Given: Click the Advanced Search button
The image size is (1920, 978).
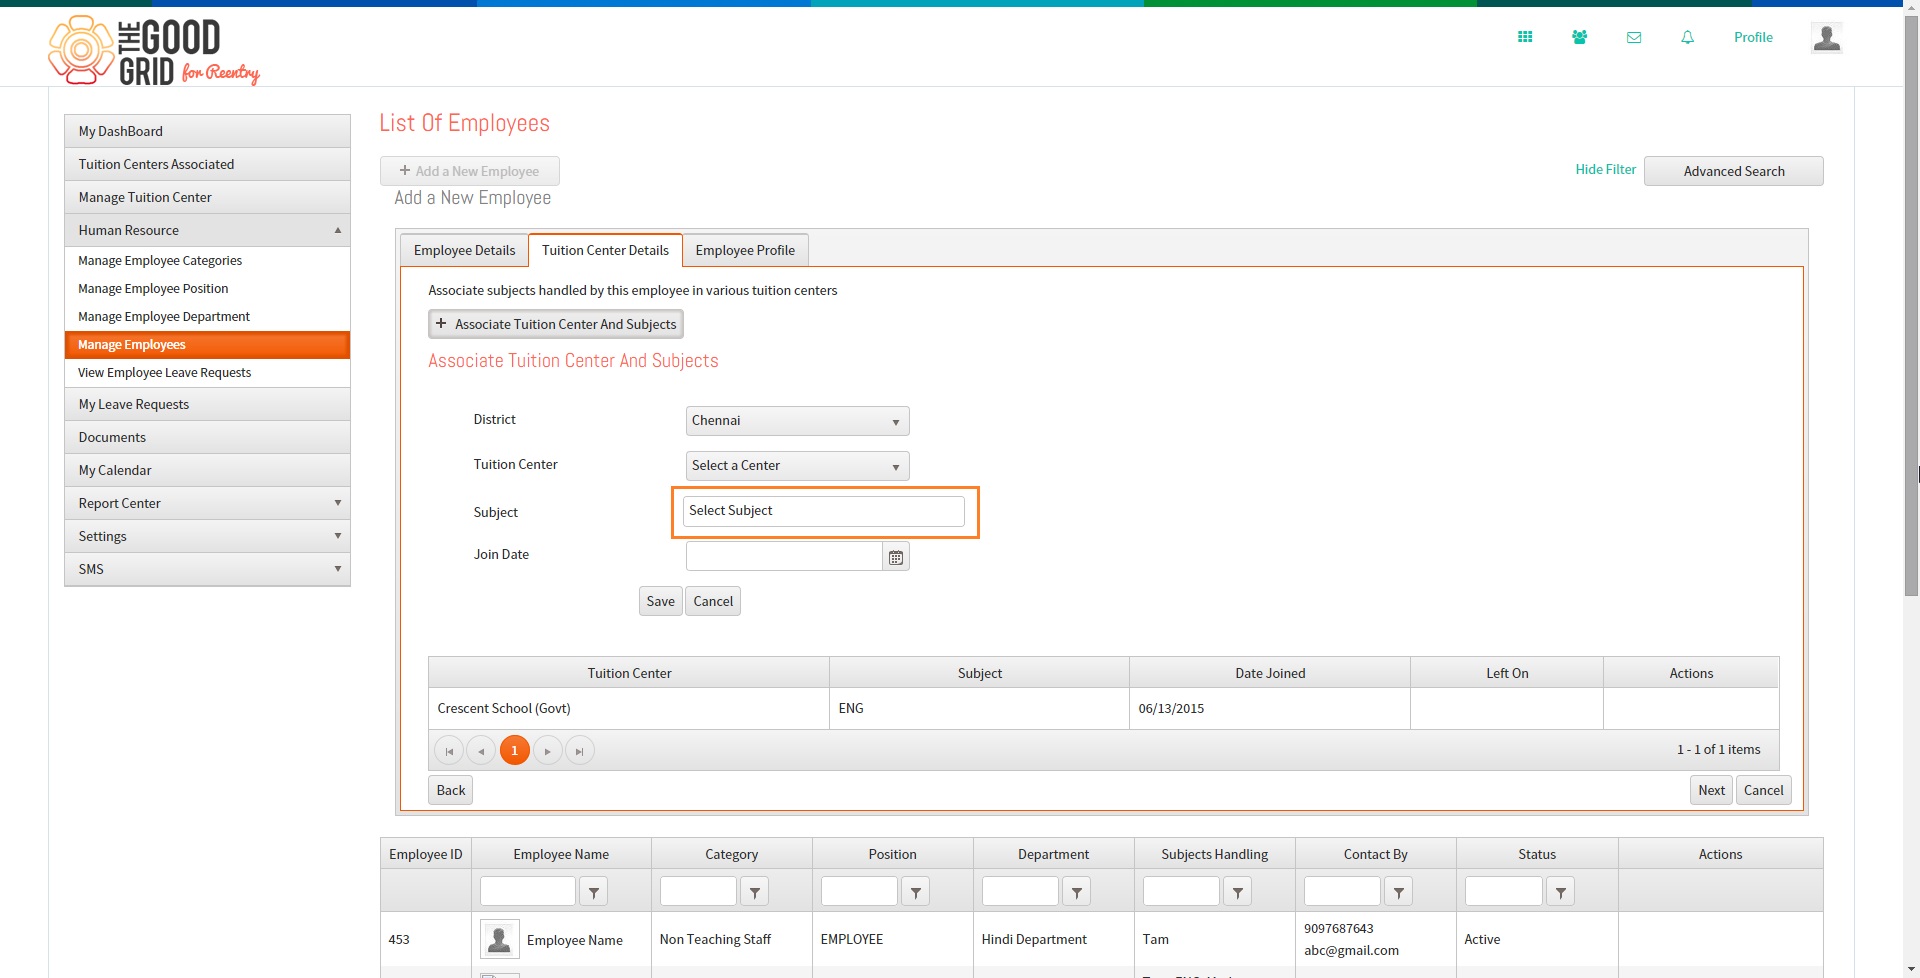Looking at the screenshot, I should click(1733, 171).
